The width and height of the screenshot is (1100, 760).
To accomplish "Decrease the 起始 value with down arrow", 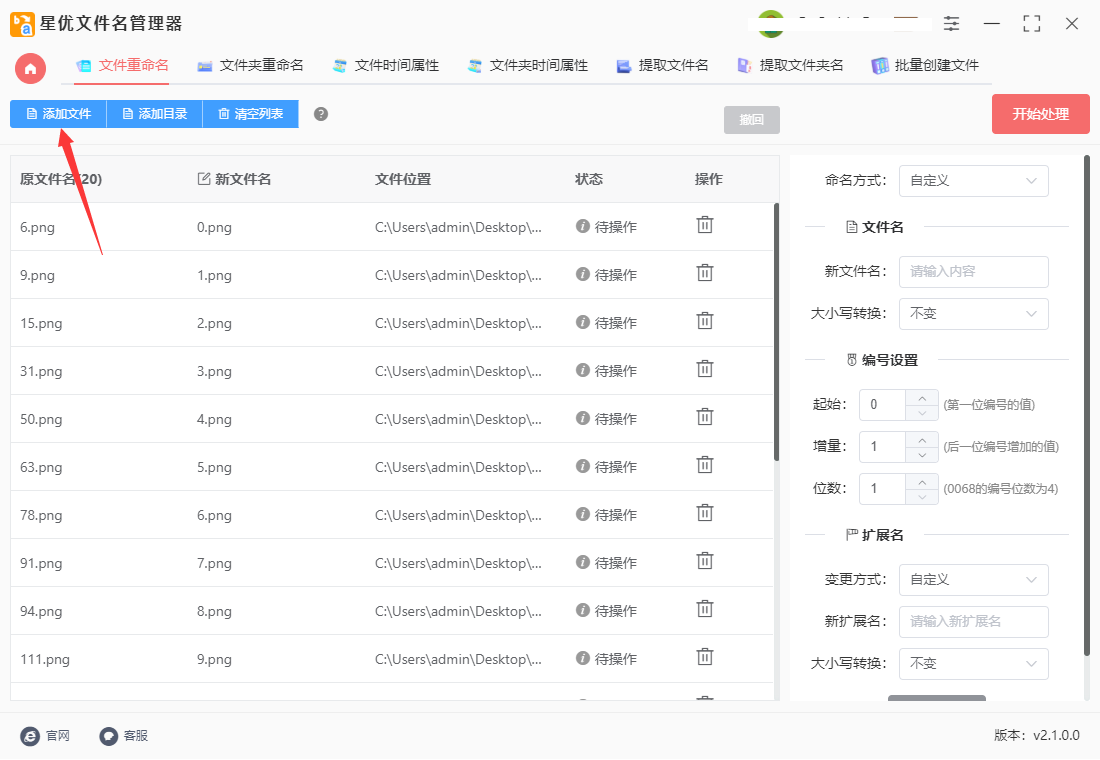I will click(922, 413).
